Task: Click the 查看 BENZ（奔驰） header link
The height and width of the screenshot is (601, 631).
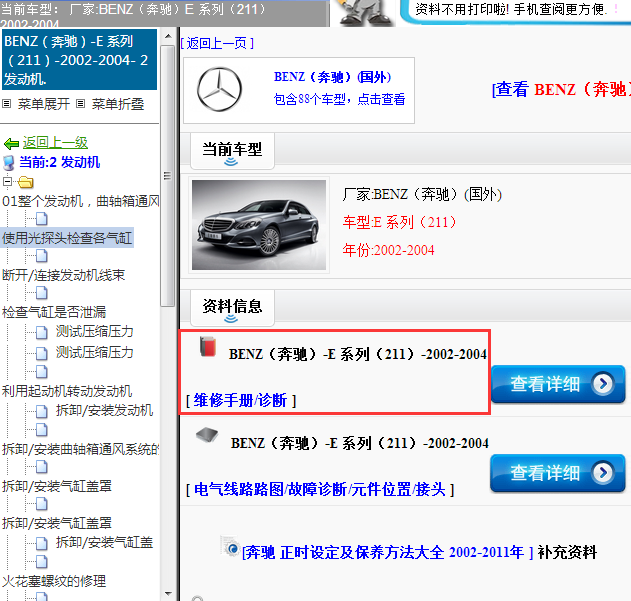Action: click(x=561, y=89)
